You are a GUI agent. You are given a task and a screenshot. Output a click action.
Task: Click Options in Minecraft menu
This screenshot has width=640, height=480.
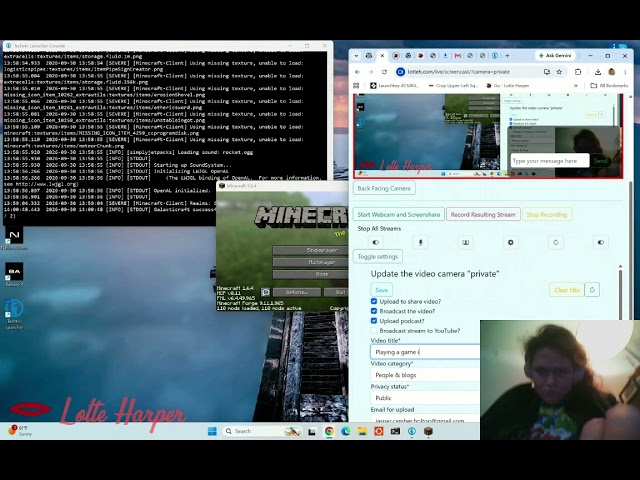(x=296, y=292)
